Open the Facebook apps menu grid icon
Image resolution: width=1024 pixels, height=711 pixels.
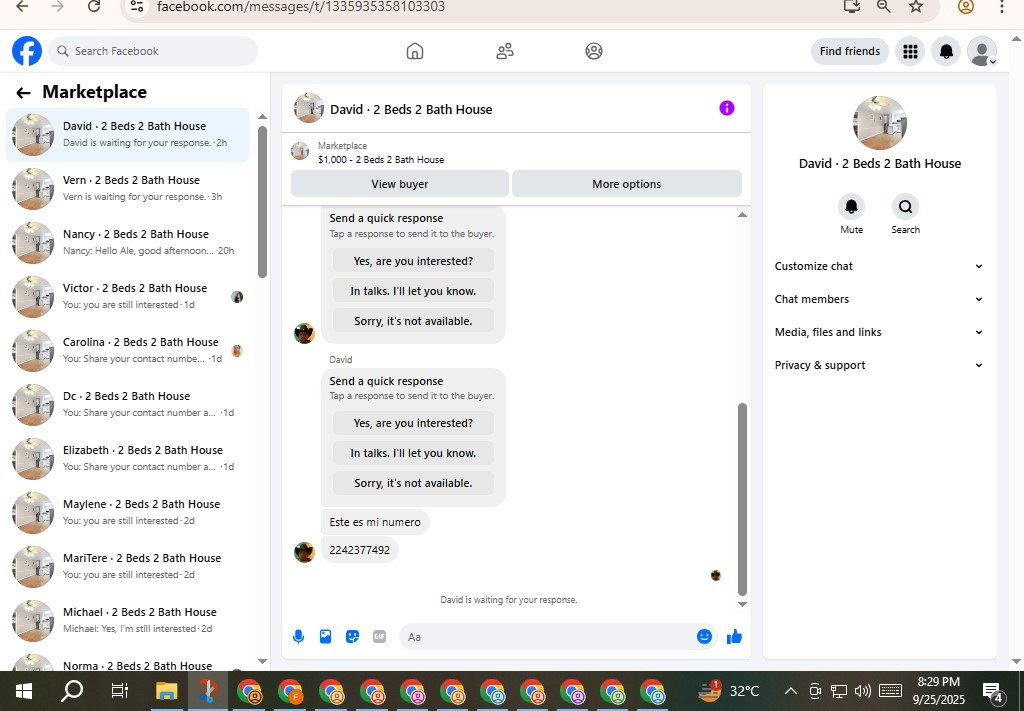(910, 51)
